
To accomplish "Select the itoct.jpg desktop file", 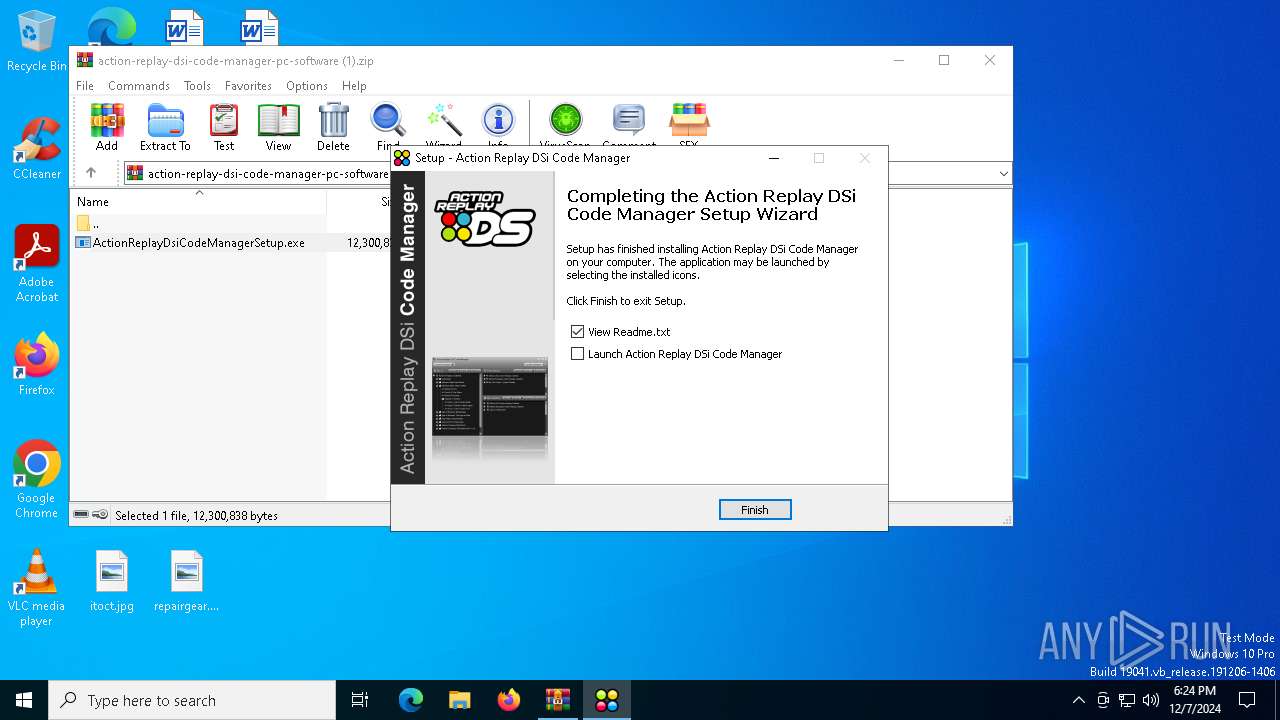I will pos(112,581).
